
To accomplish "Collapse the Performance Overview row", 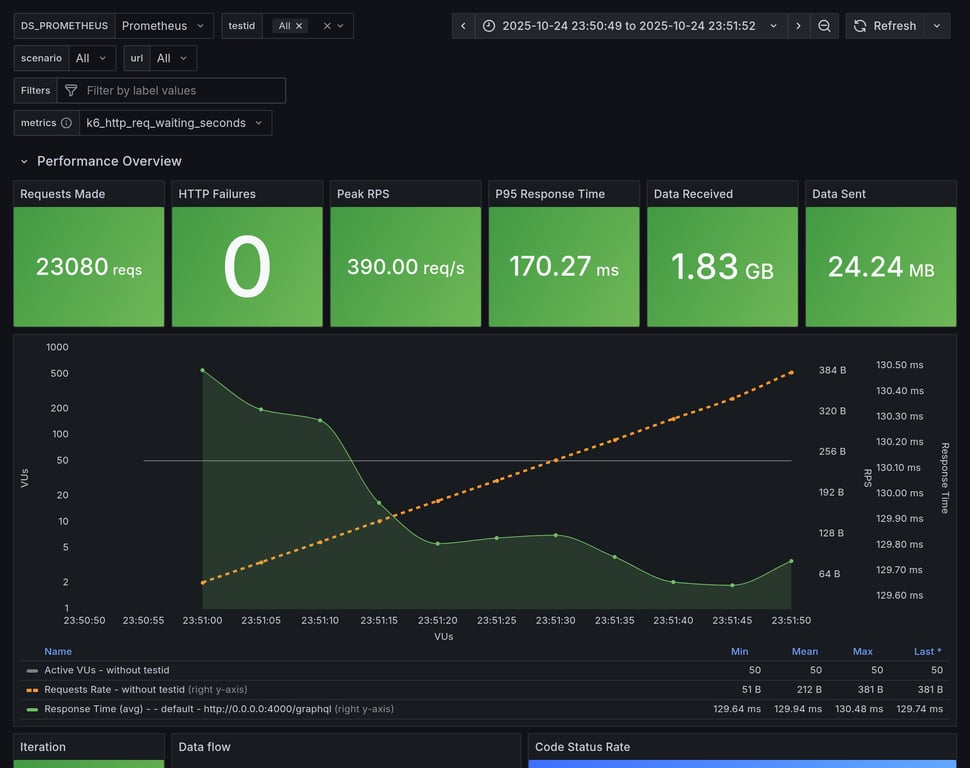I will point(24,161).
